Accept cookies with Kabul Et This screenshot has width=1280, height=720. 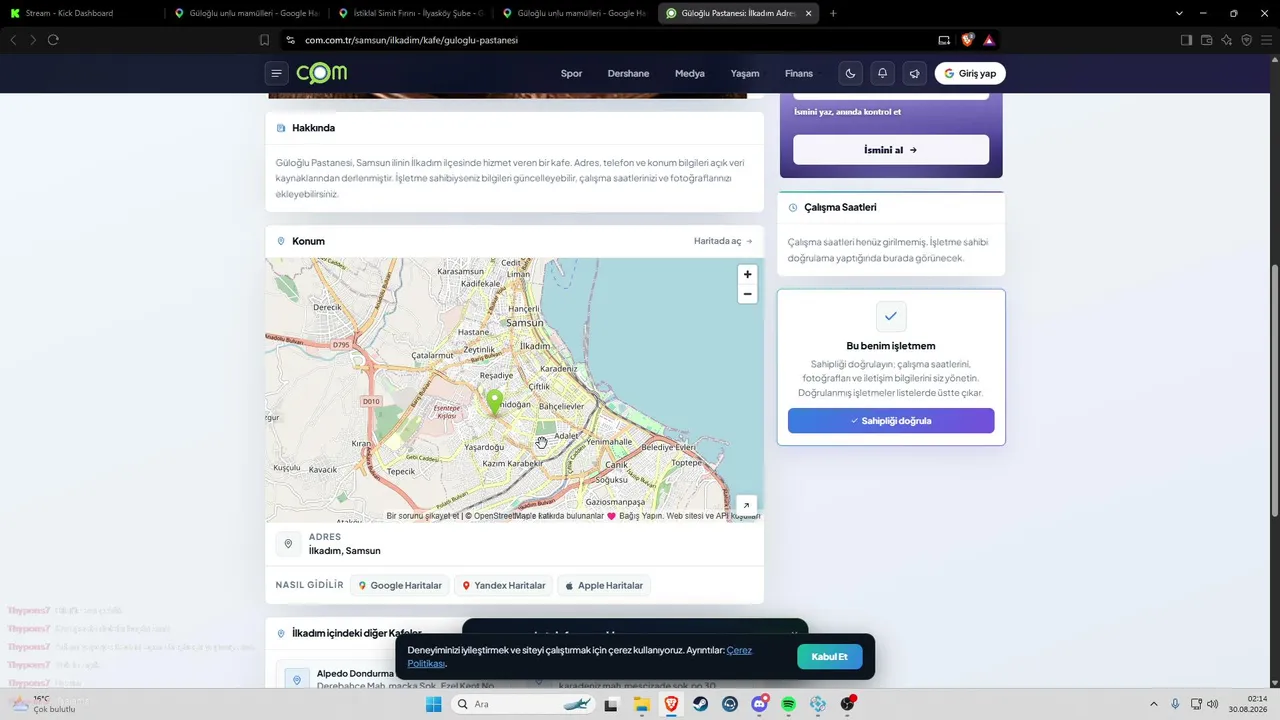coord(829,657)
